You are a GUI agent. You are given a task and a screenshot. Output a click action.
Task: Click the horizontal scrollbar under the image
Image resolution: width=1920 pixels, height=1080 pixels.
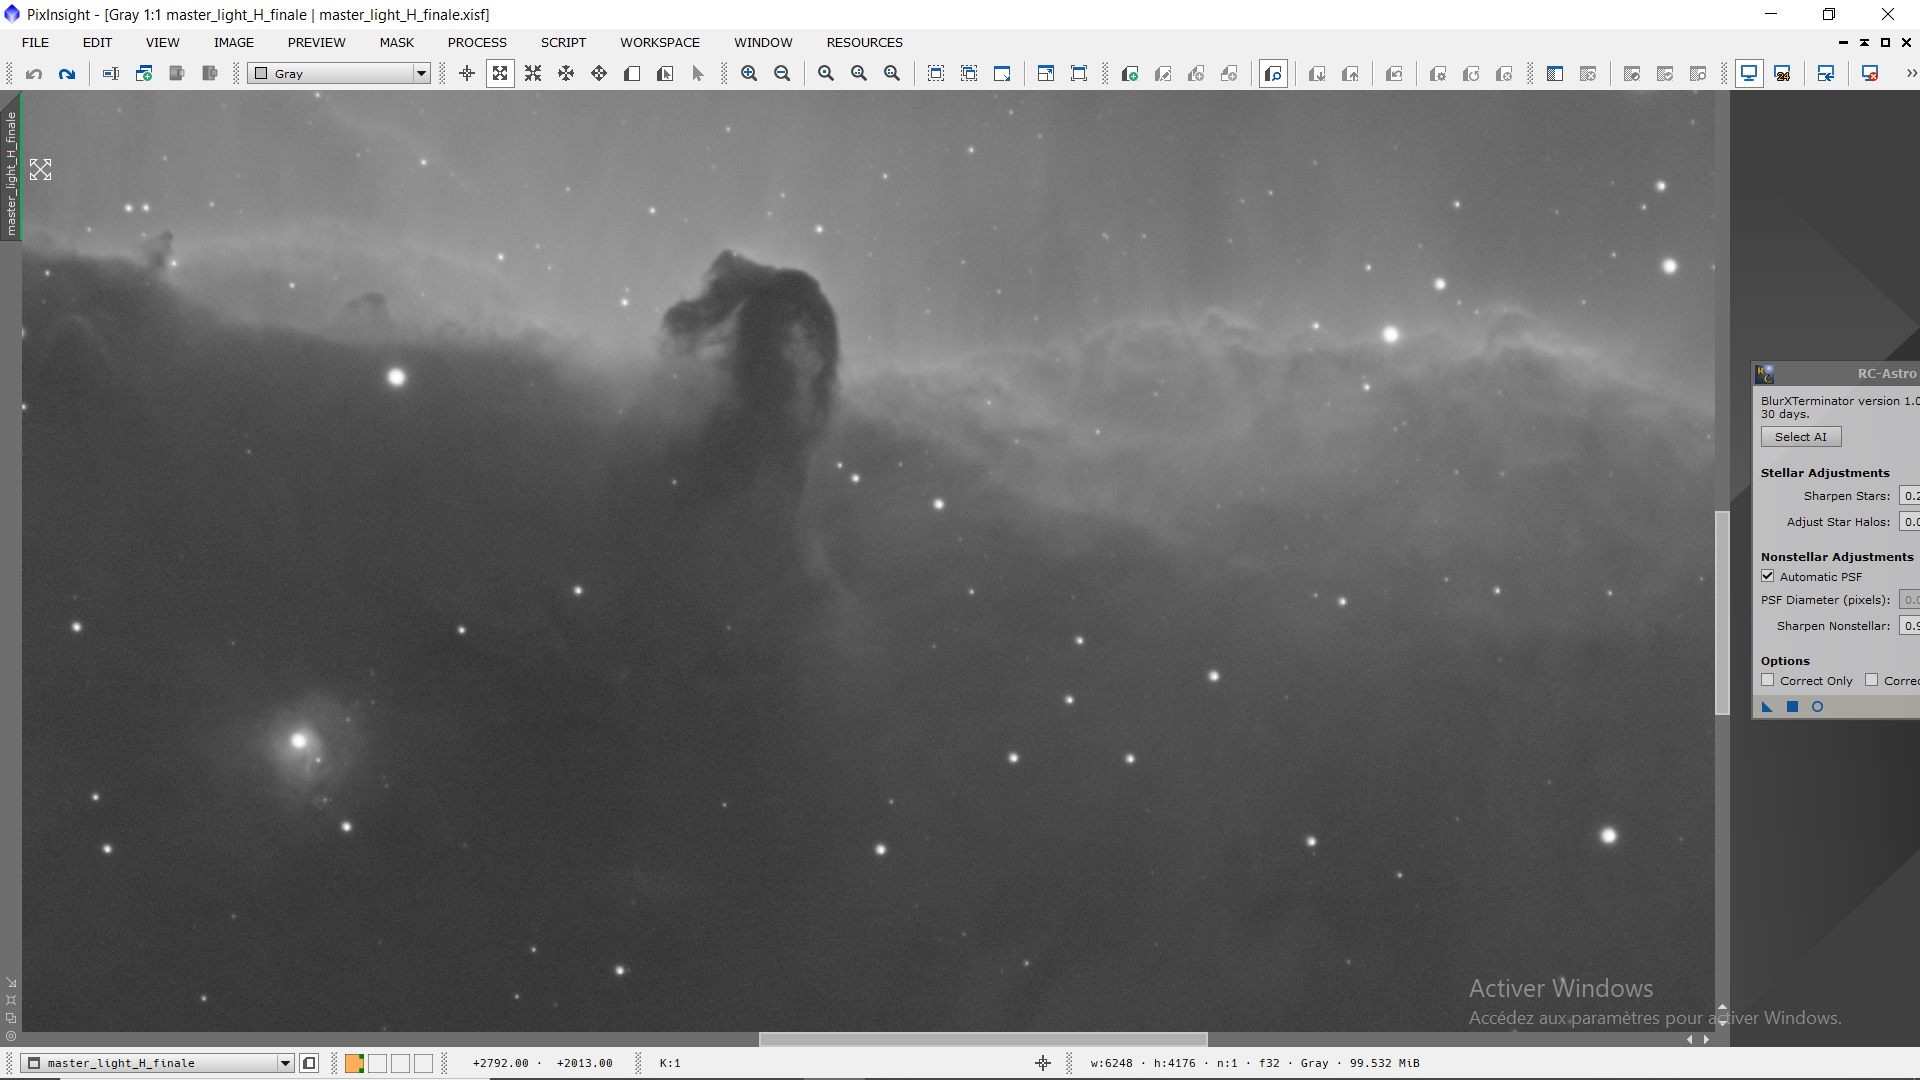coord(983,1039)
